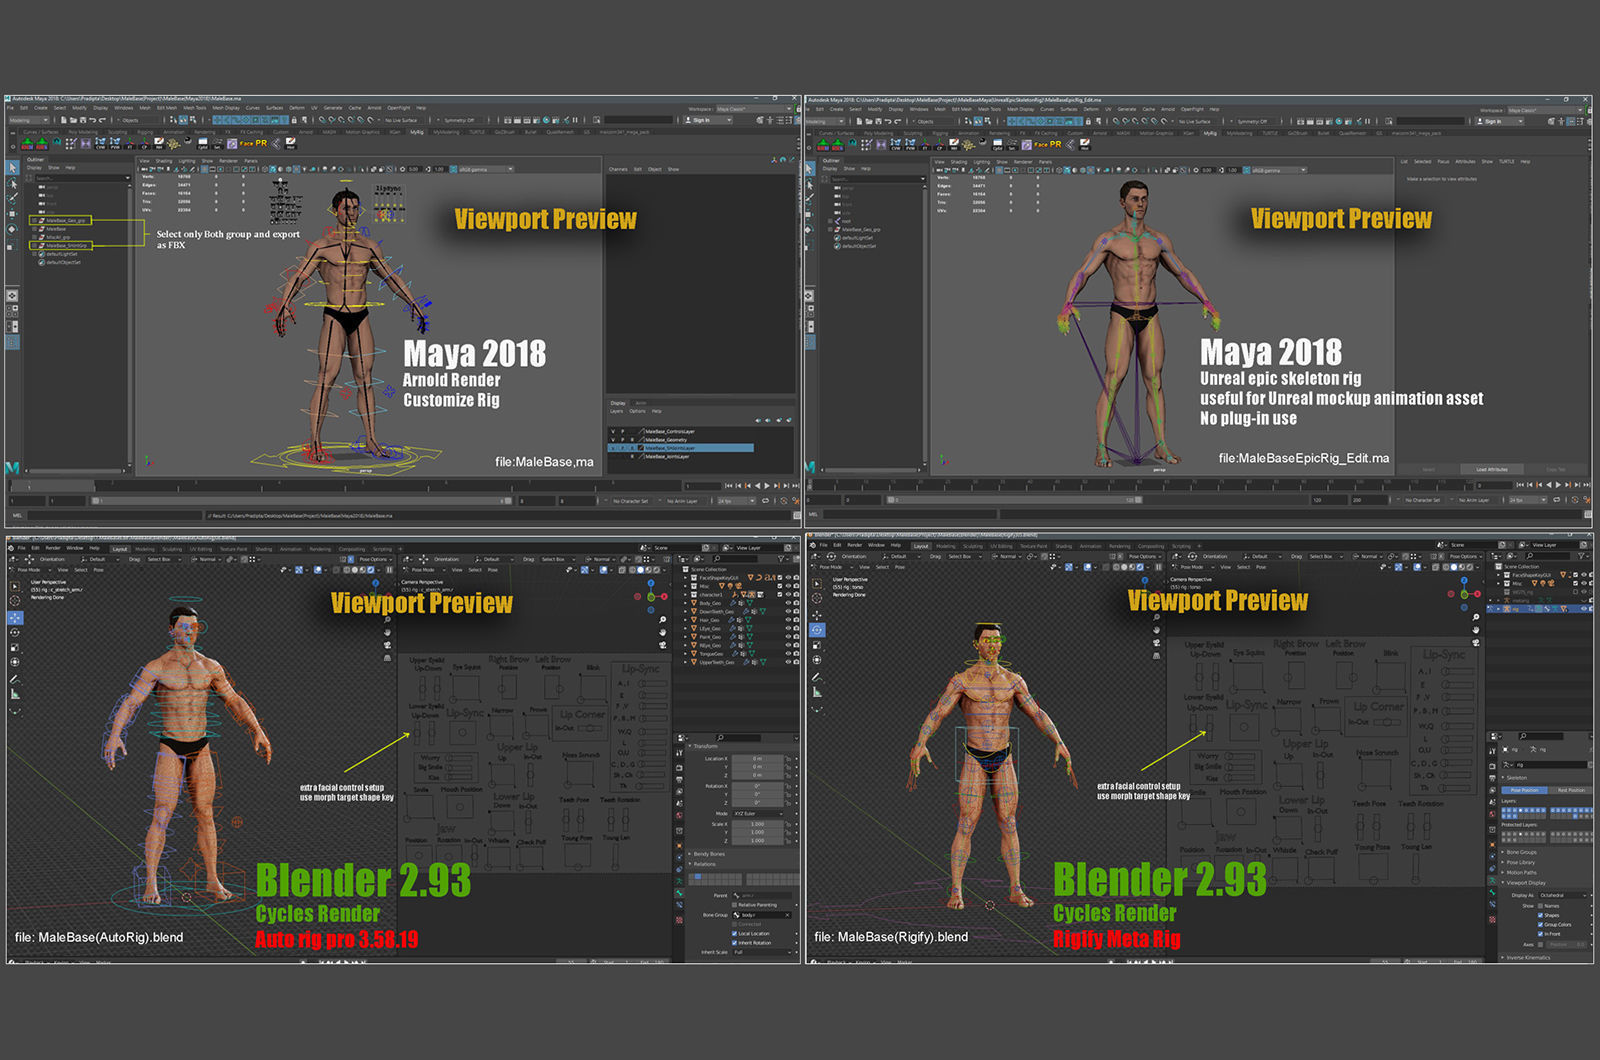
Task: Select the arrow Select tool in MaleBase.ma Maya window
Action: [x=12, y=168]
